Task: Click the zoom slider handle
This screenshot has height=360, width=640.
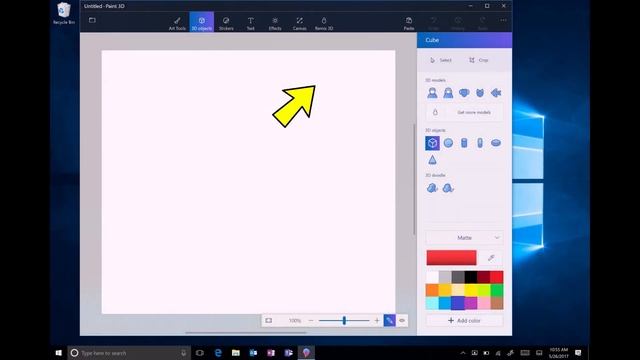Action: [344, 320]
